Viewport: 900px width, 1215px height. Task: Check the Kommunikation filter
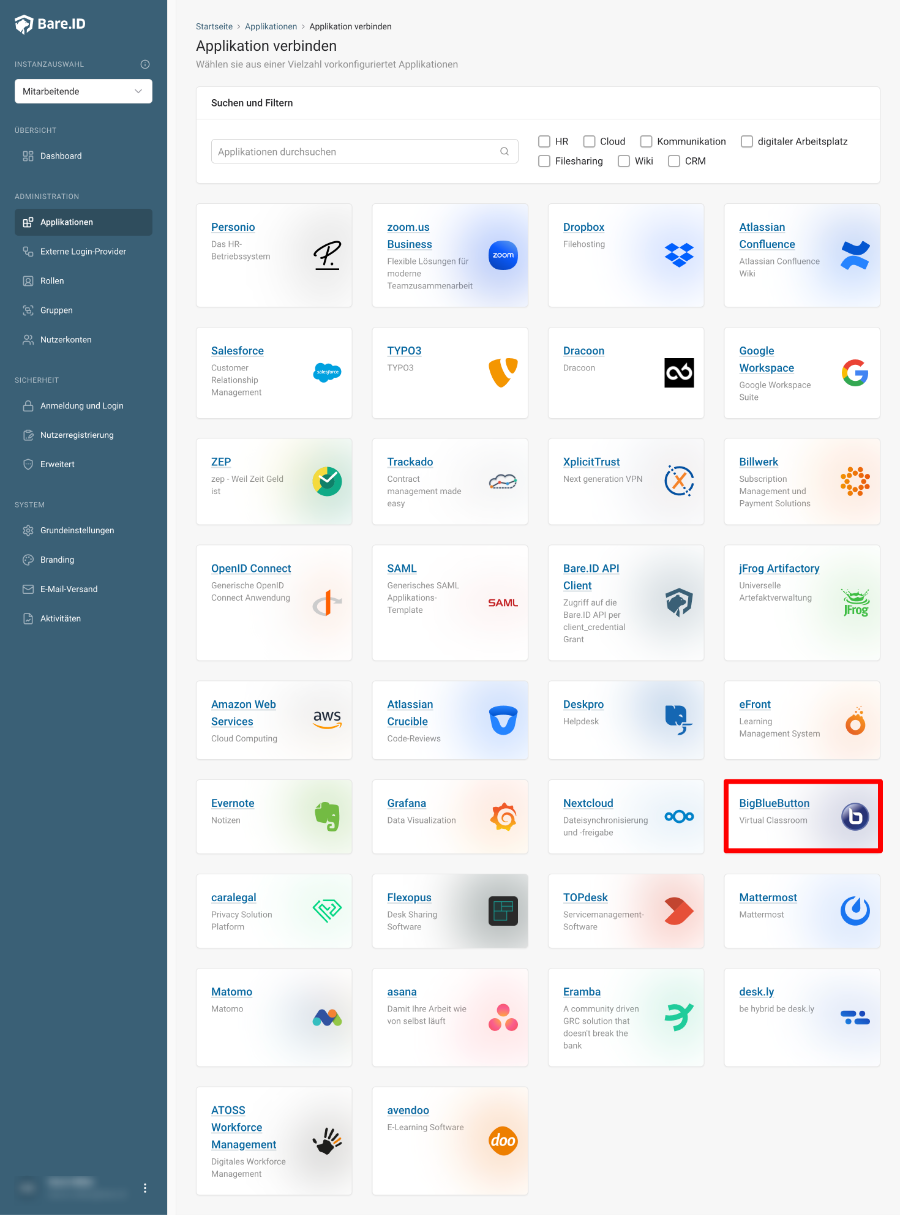click(x=646, y=141)
